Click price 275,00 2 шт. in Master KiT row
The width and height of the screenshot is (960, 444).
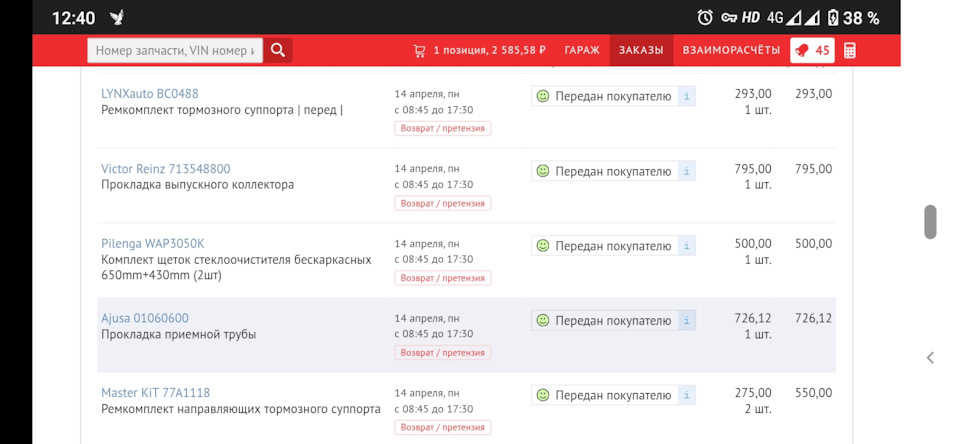753,401
